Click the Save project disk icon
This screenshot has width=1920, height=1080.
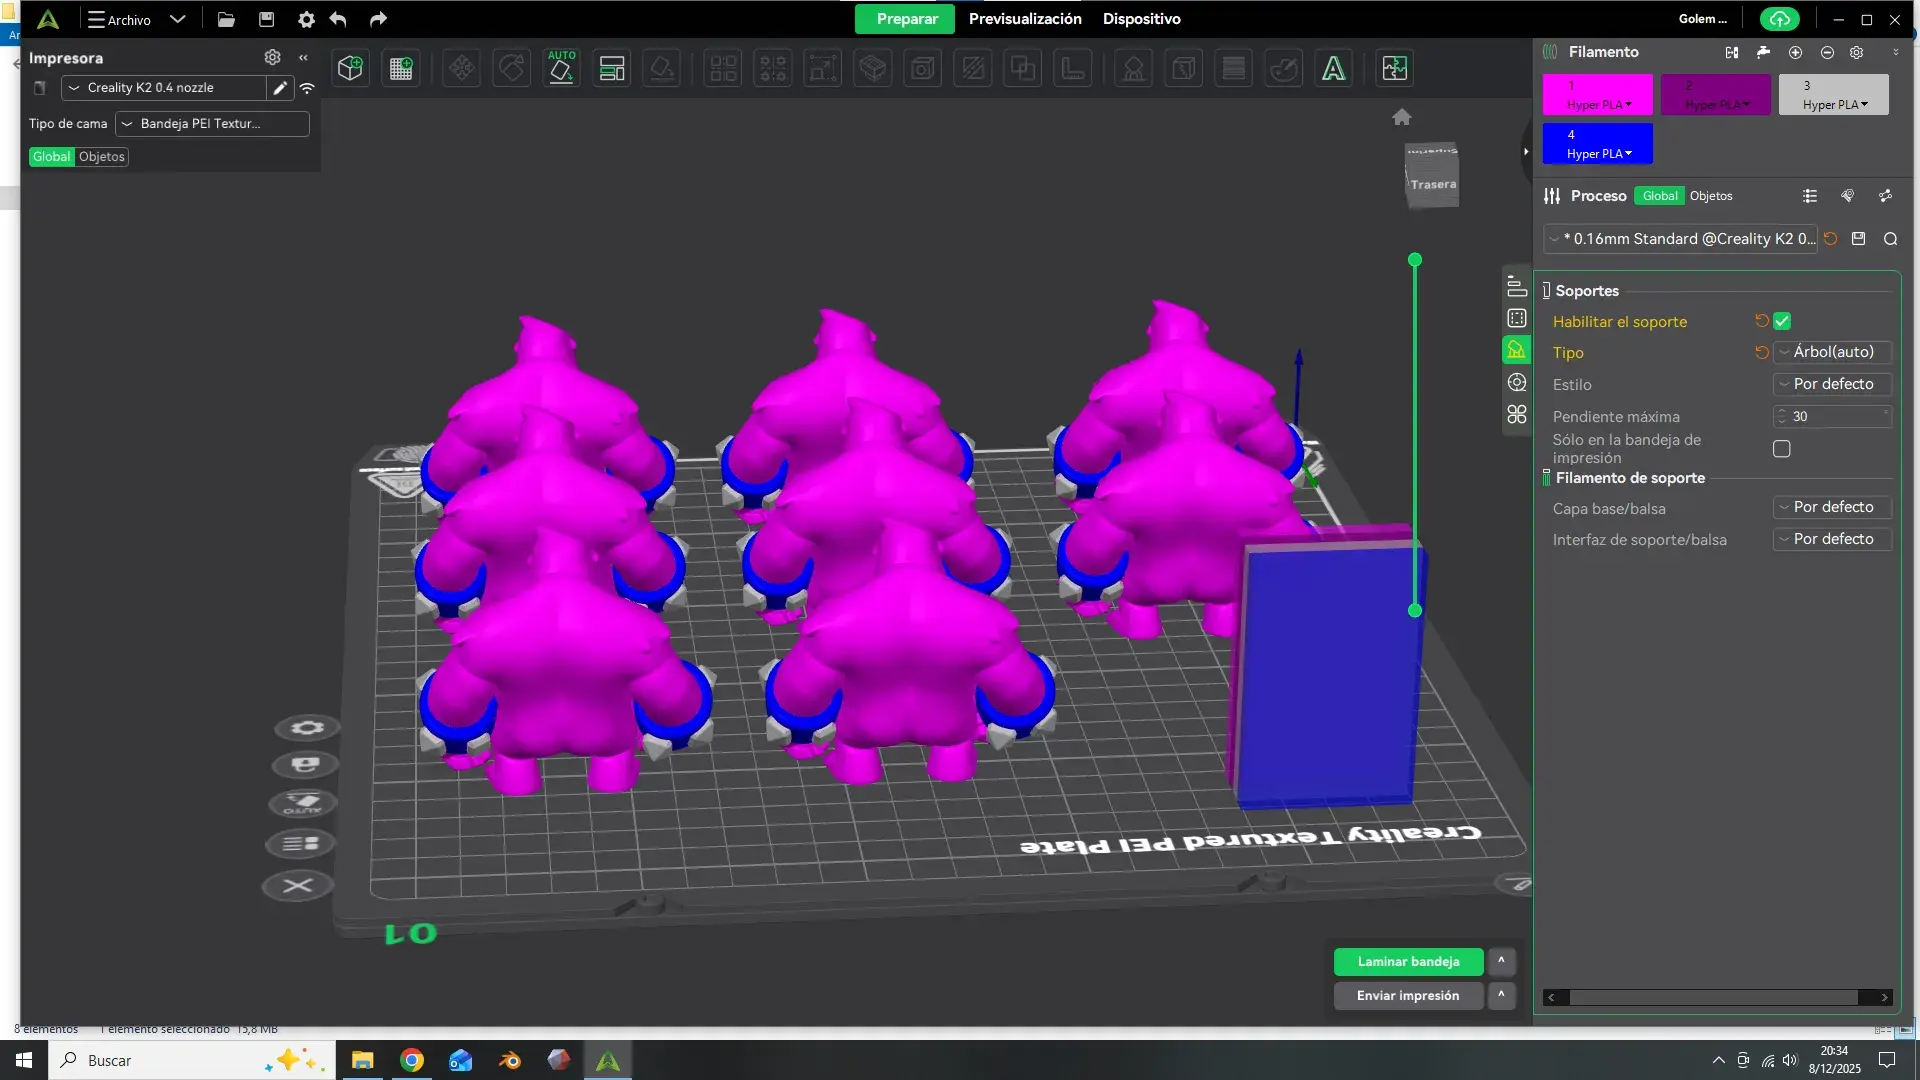[266, 19]
